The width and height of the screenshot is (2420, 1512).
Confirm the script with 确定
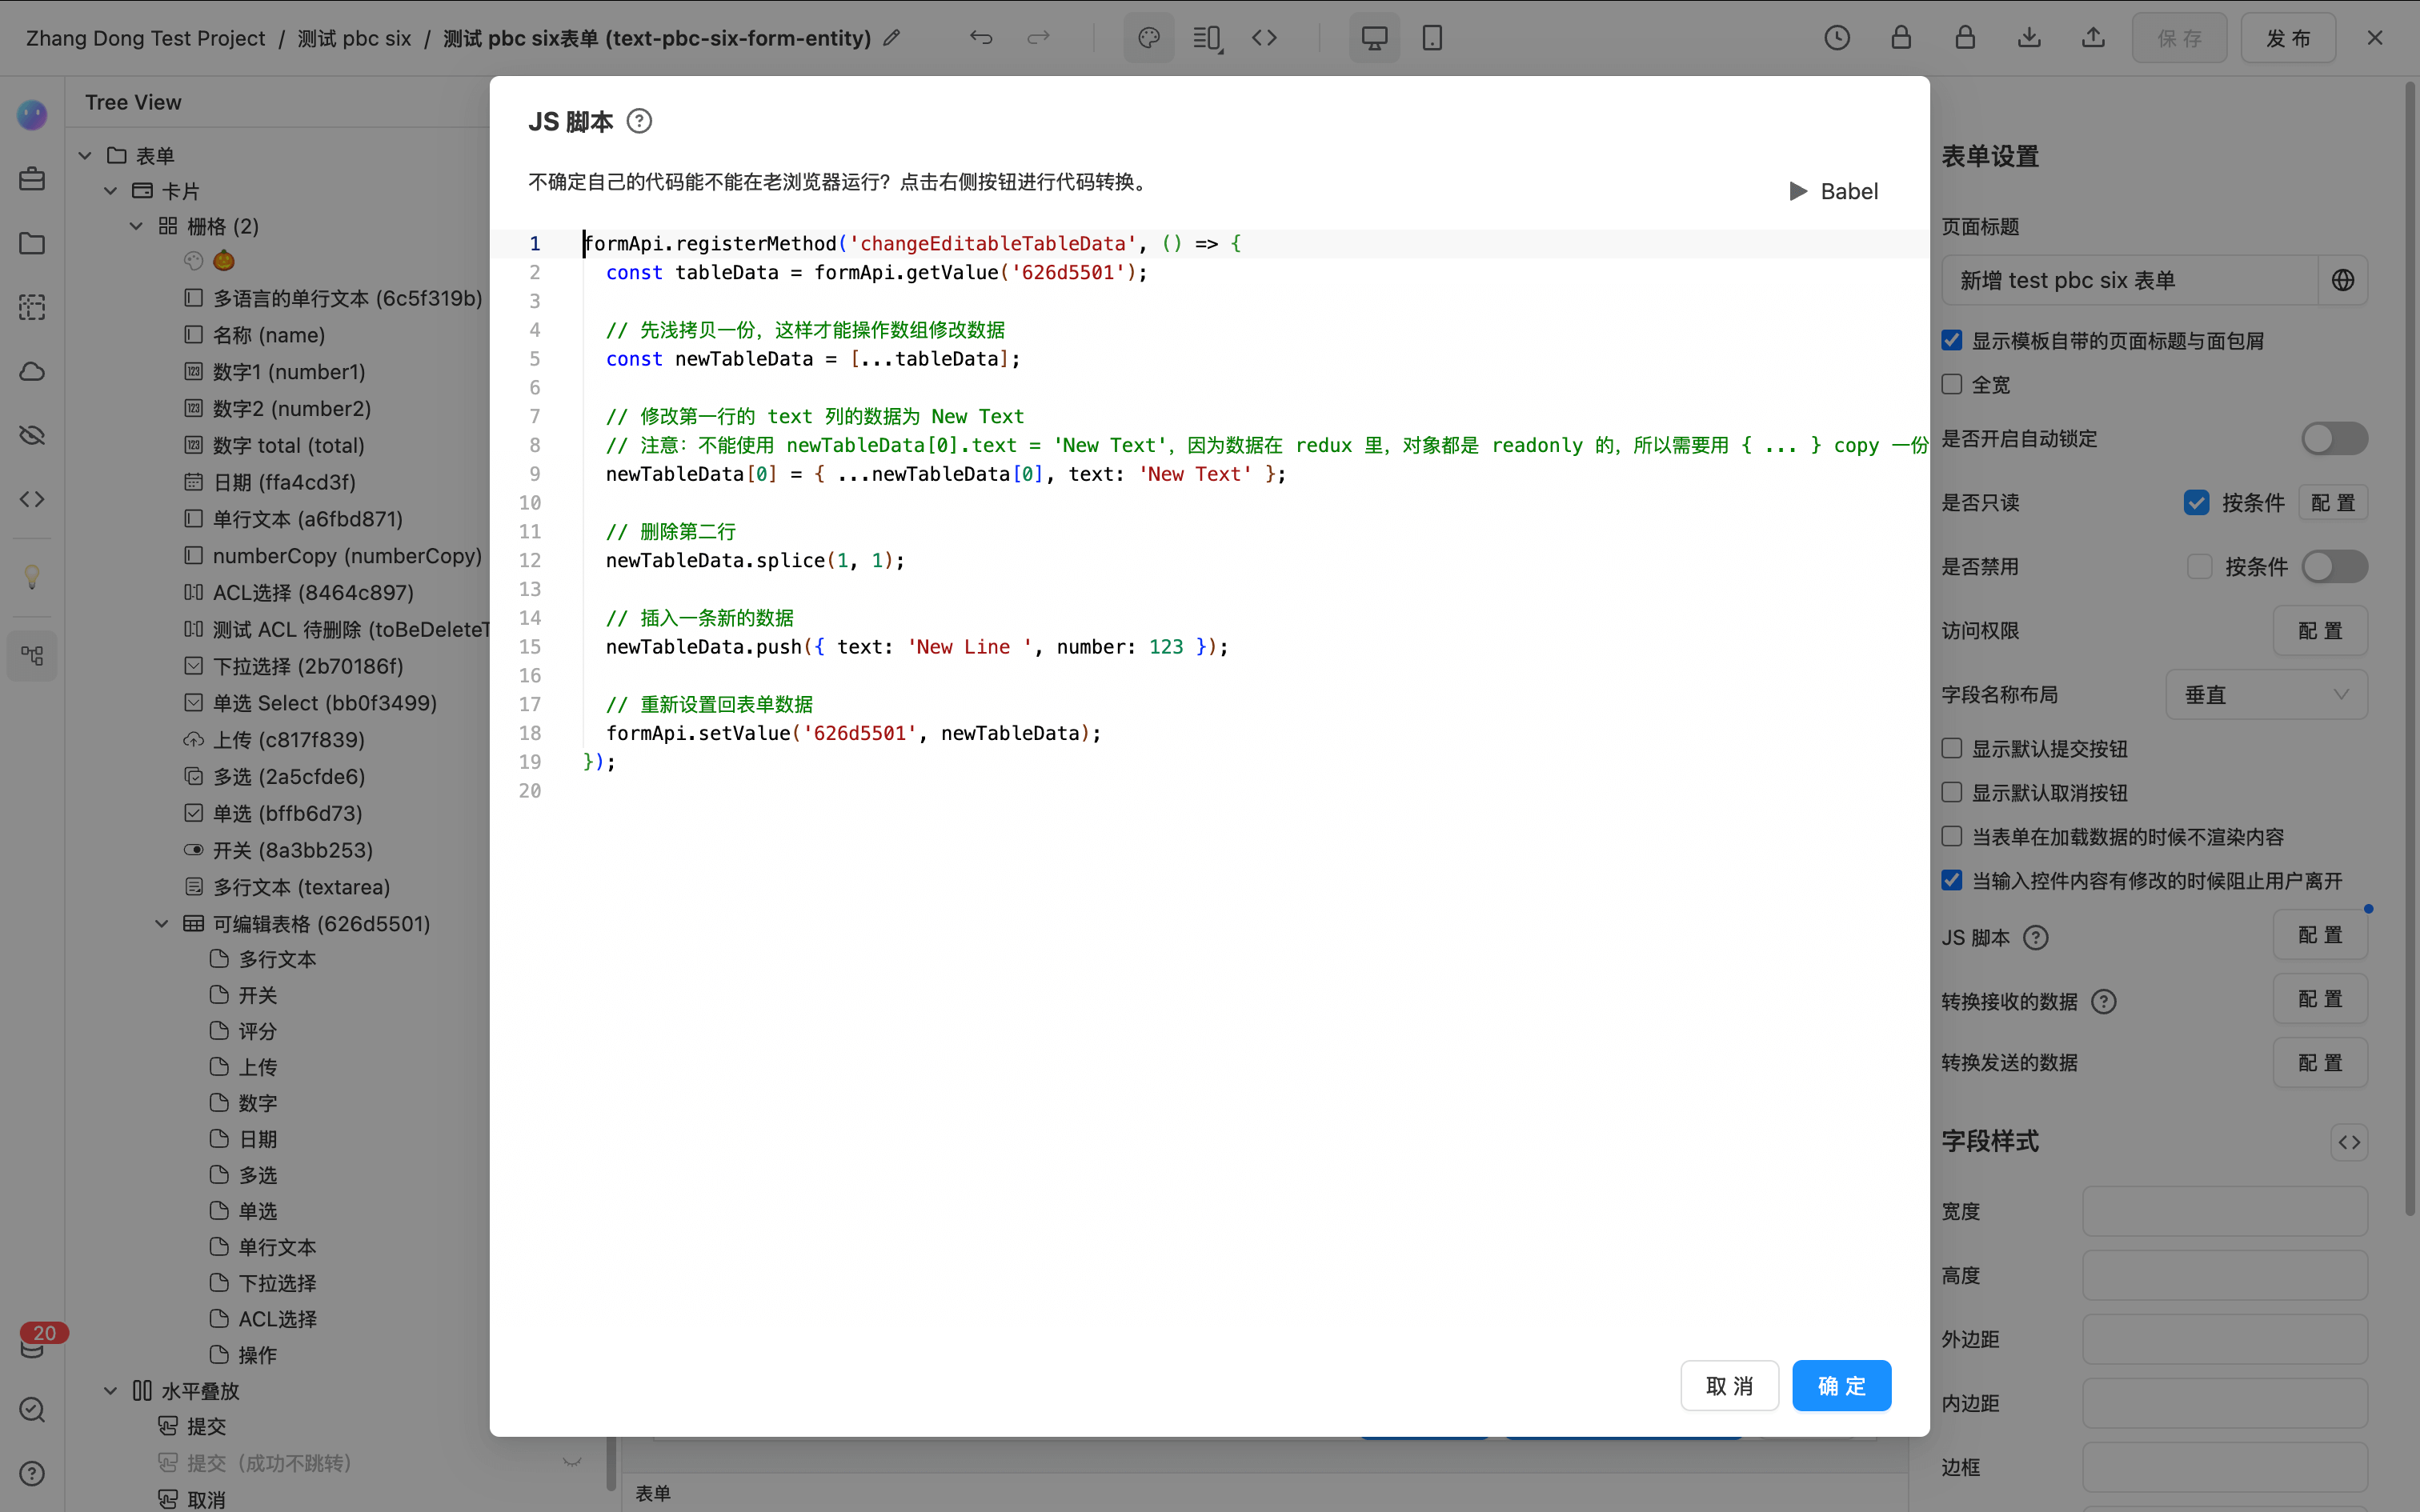click(1841, 1385)
